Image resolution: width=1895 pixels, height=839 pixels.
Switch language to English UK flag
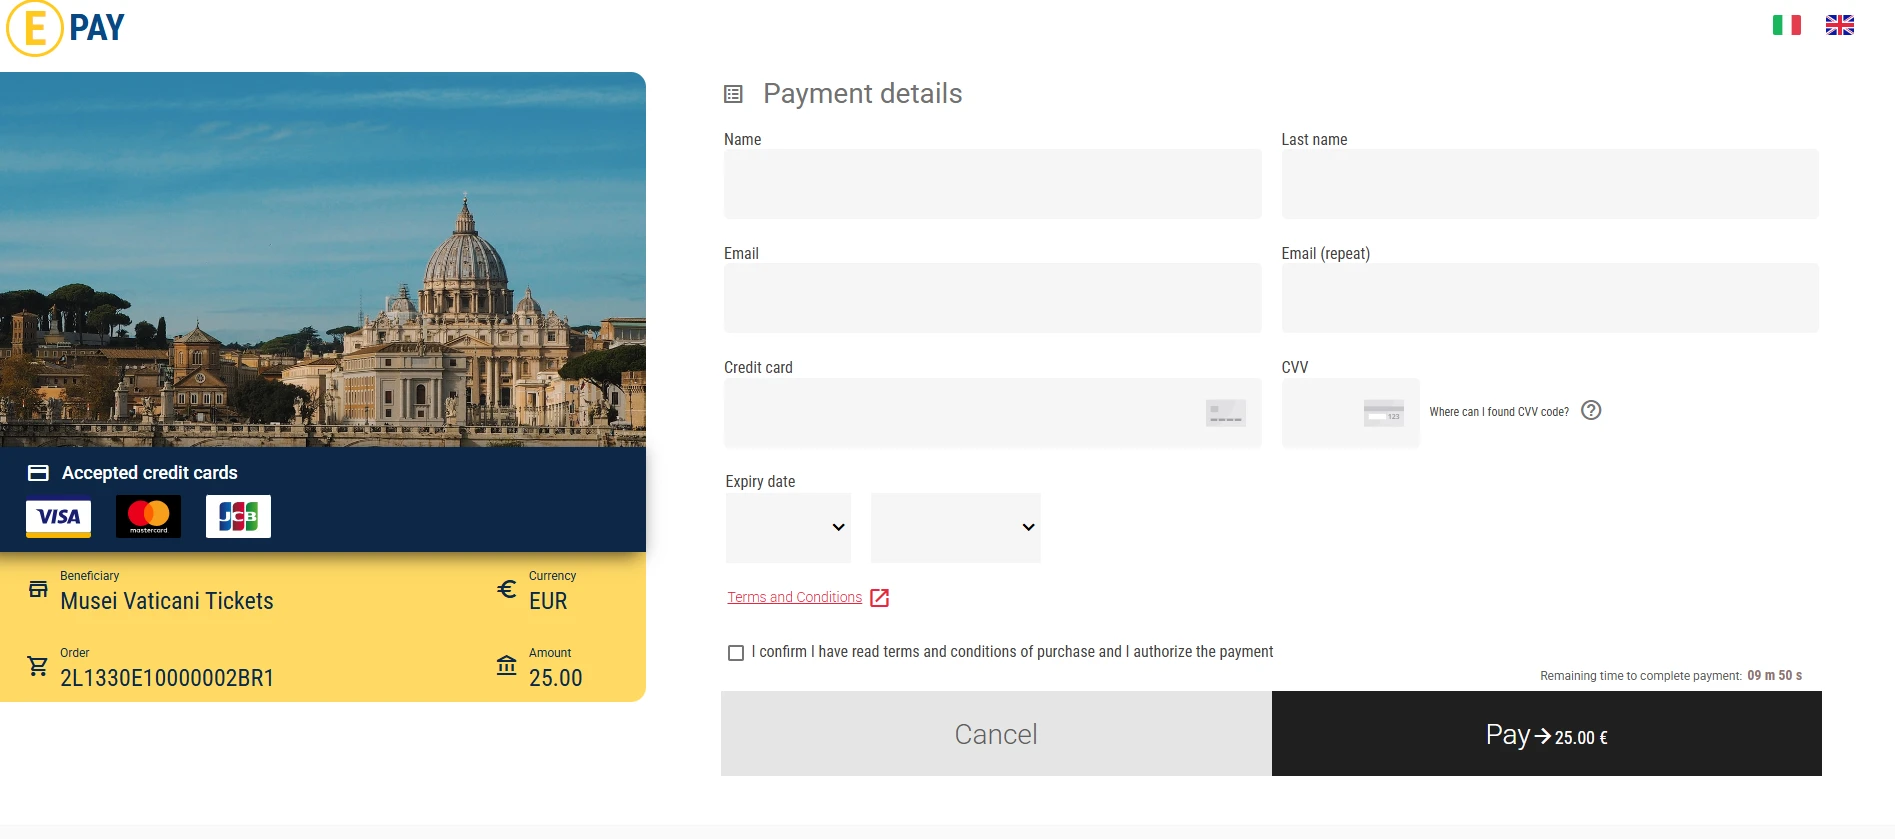point(1839,25)
